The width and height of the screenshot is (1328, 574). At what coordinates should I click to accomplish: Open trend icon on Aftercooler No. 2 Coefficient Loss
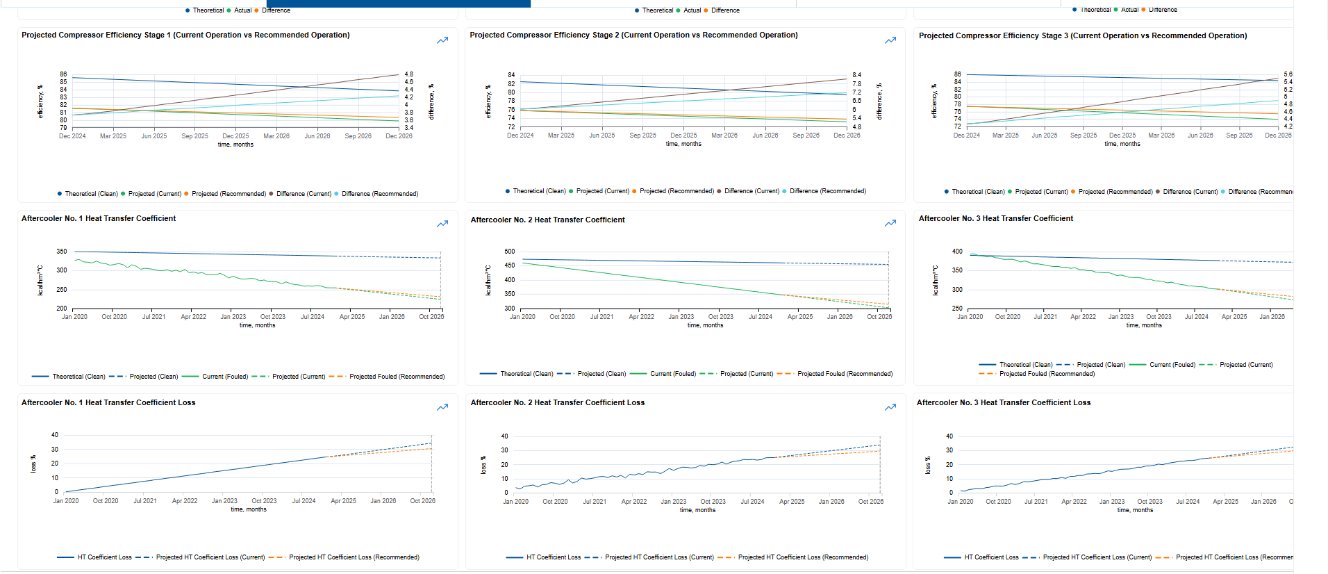(x=890, y=407)
